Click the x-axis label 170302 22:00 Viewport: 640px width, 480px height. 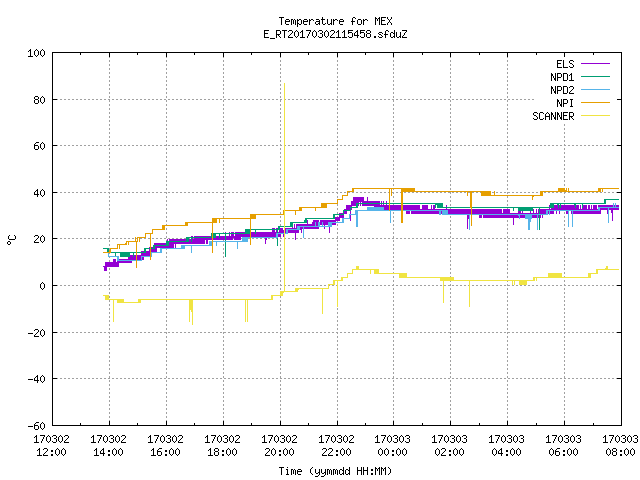(x=336, y=446)
